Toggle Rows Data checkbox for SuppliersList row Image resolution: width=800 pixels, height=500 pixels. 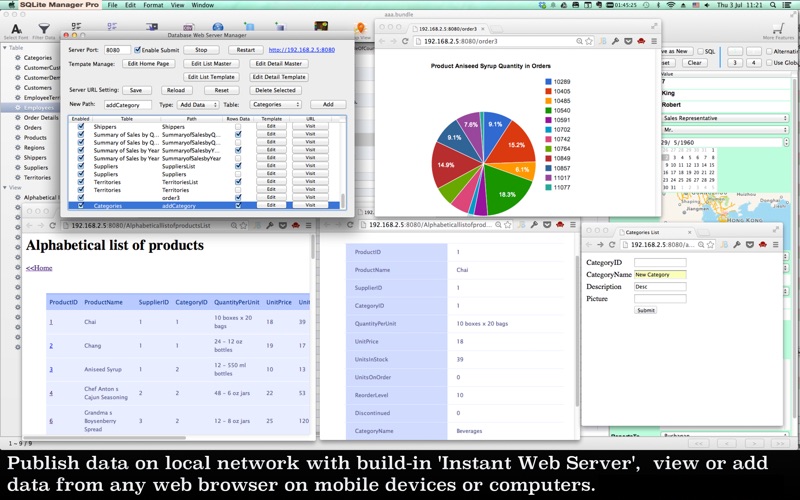[x=238, y=166]
